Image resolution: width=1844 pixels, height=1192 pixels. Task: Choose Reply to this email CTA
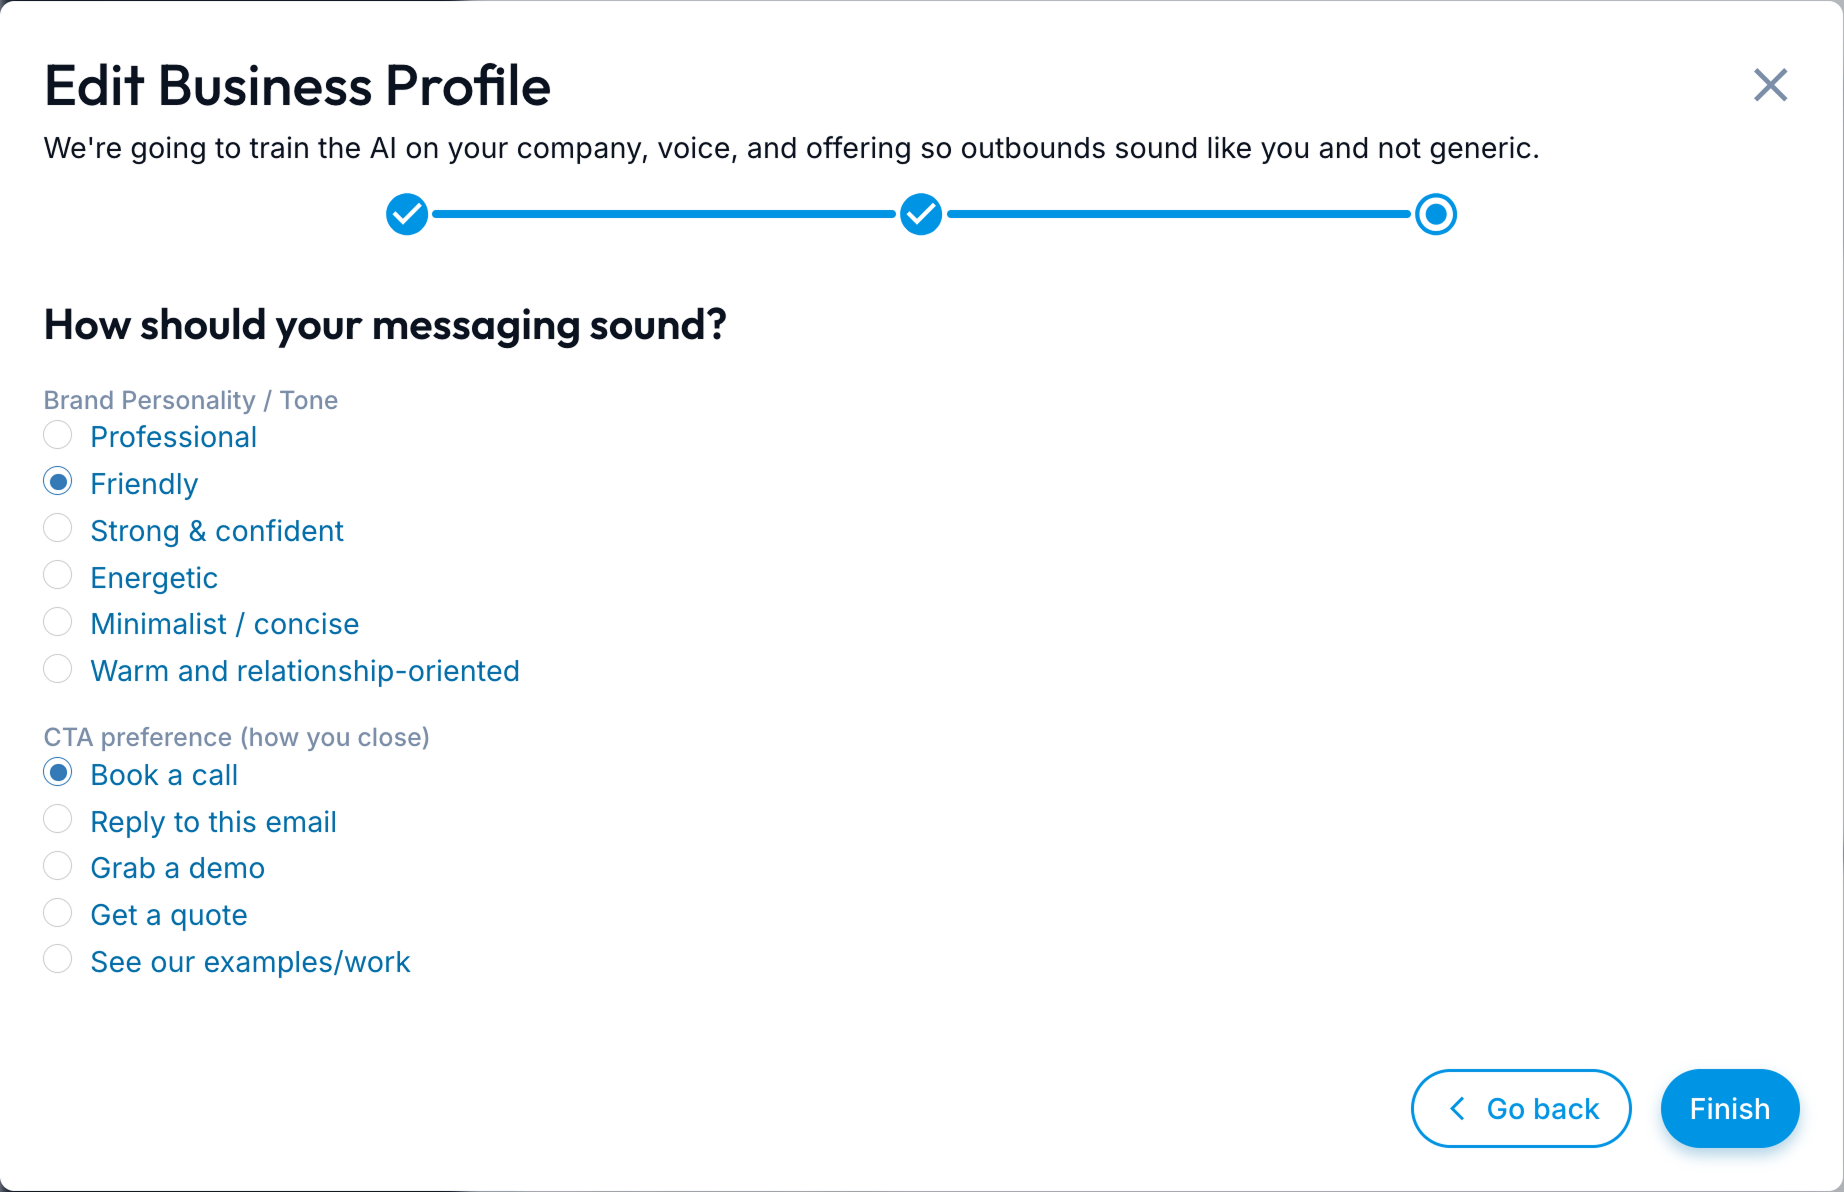(58, 820)
